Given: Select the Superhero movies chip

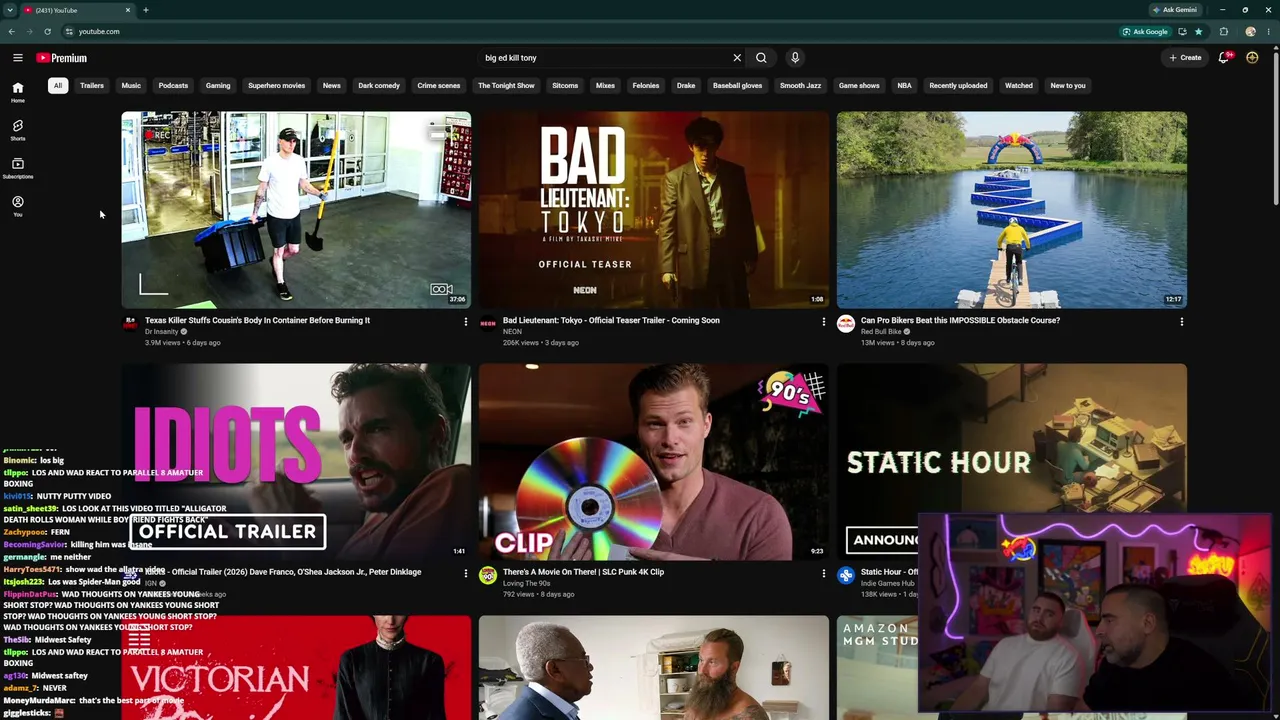Looking at the screenshot, I should click(277, 86).
